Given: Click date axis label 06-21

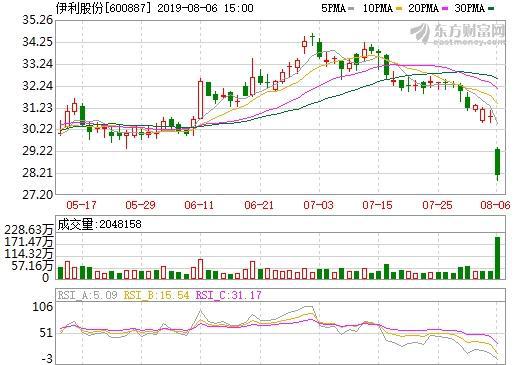Looking at the screenshot, I should (259, 205).
